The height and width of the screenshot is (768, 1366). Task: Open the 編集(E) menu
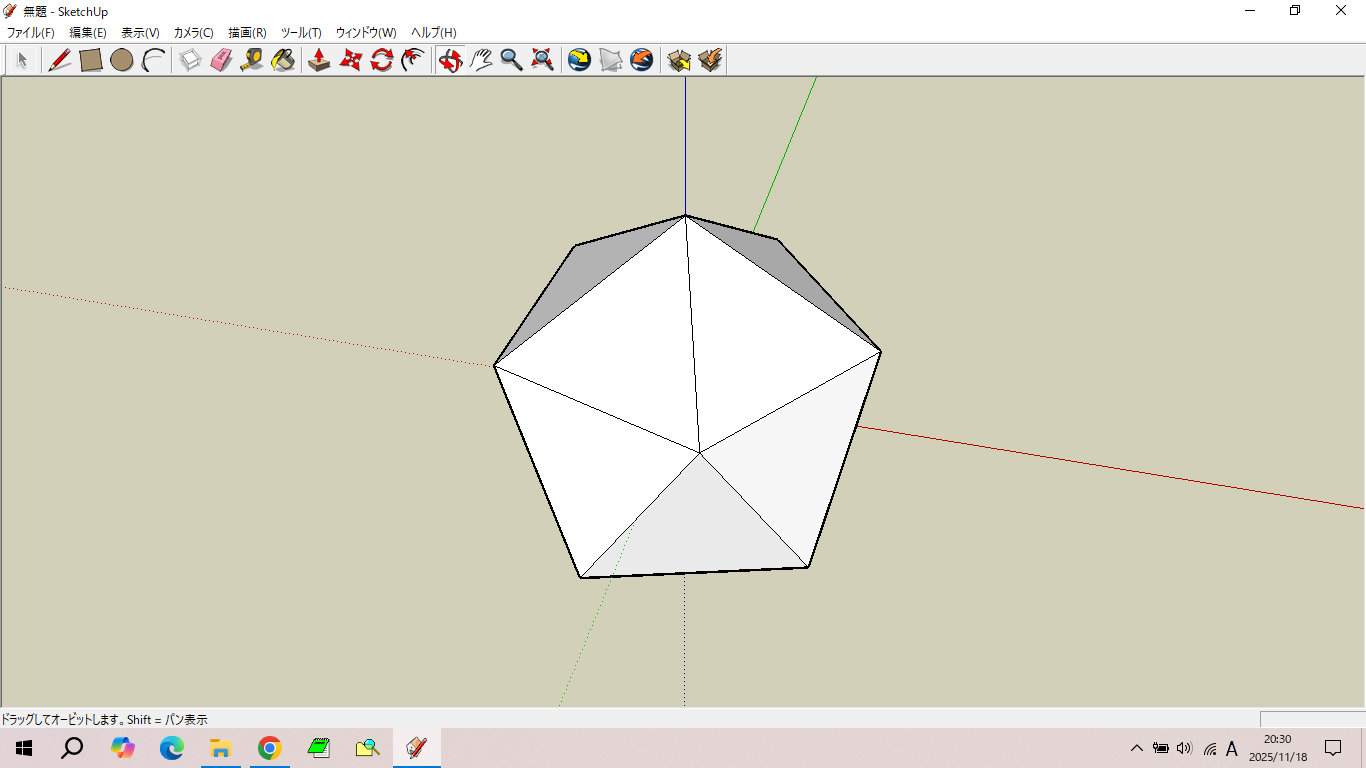(88, 33)
